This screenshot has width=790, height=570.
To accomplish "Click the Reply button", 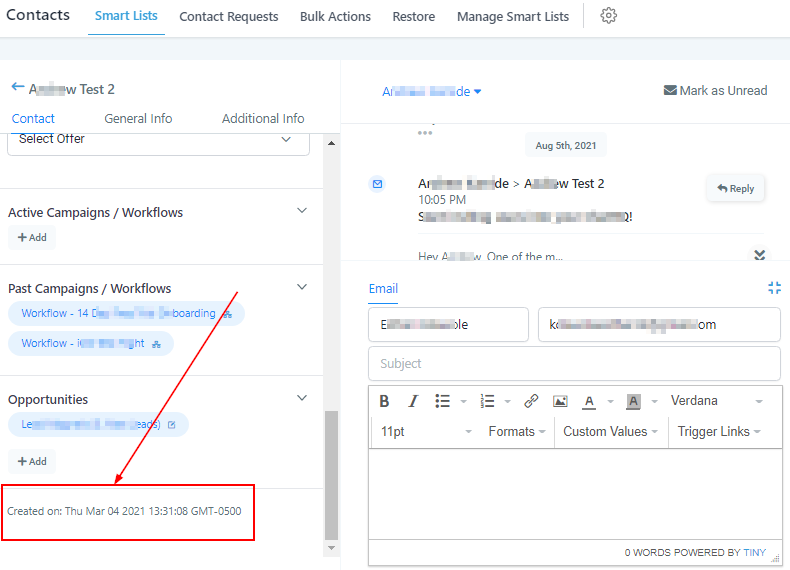I will (735, 188).
